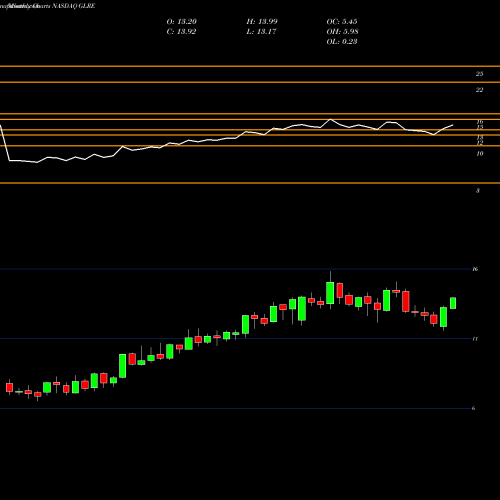Select the close value C: 13.92

(181, 32)
